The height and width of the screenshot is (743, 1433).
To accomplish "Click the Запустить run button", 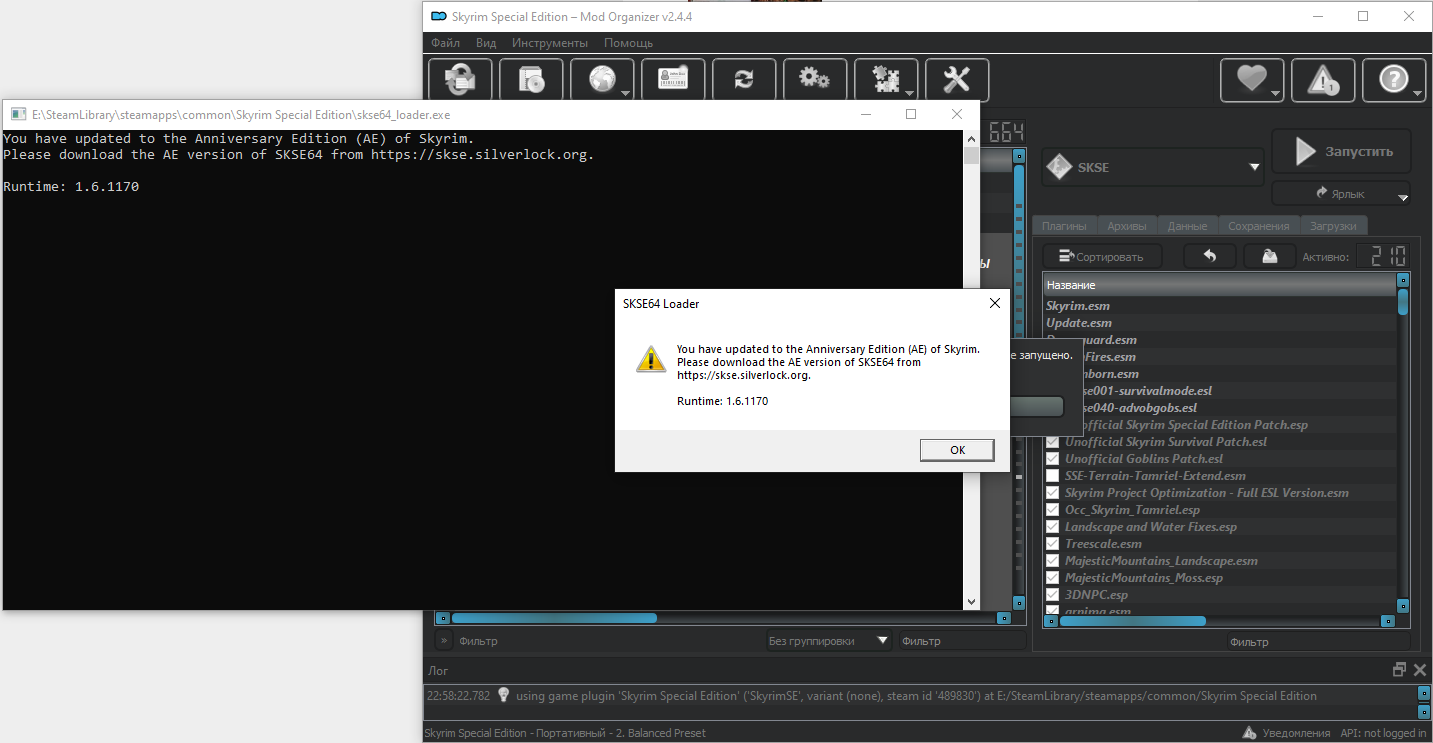I will point(1341,152).
